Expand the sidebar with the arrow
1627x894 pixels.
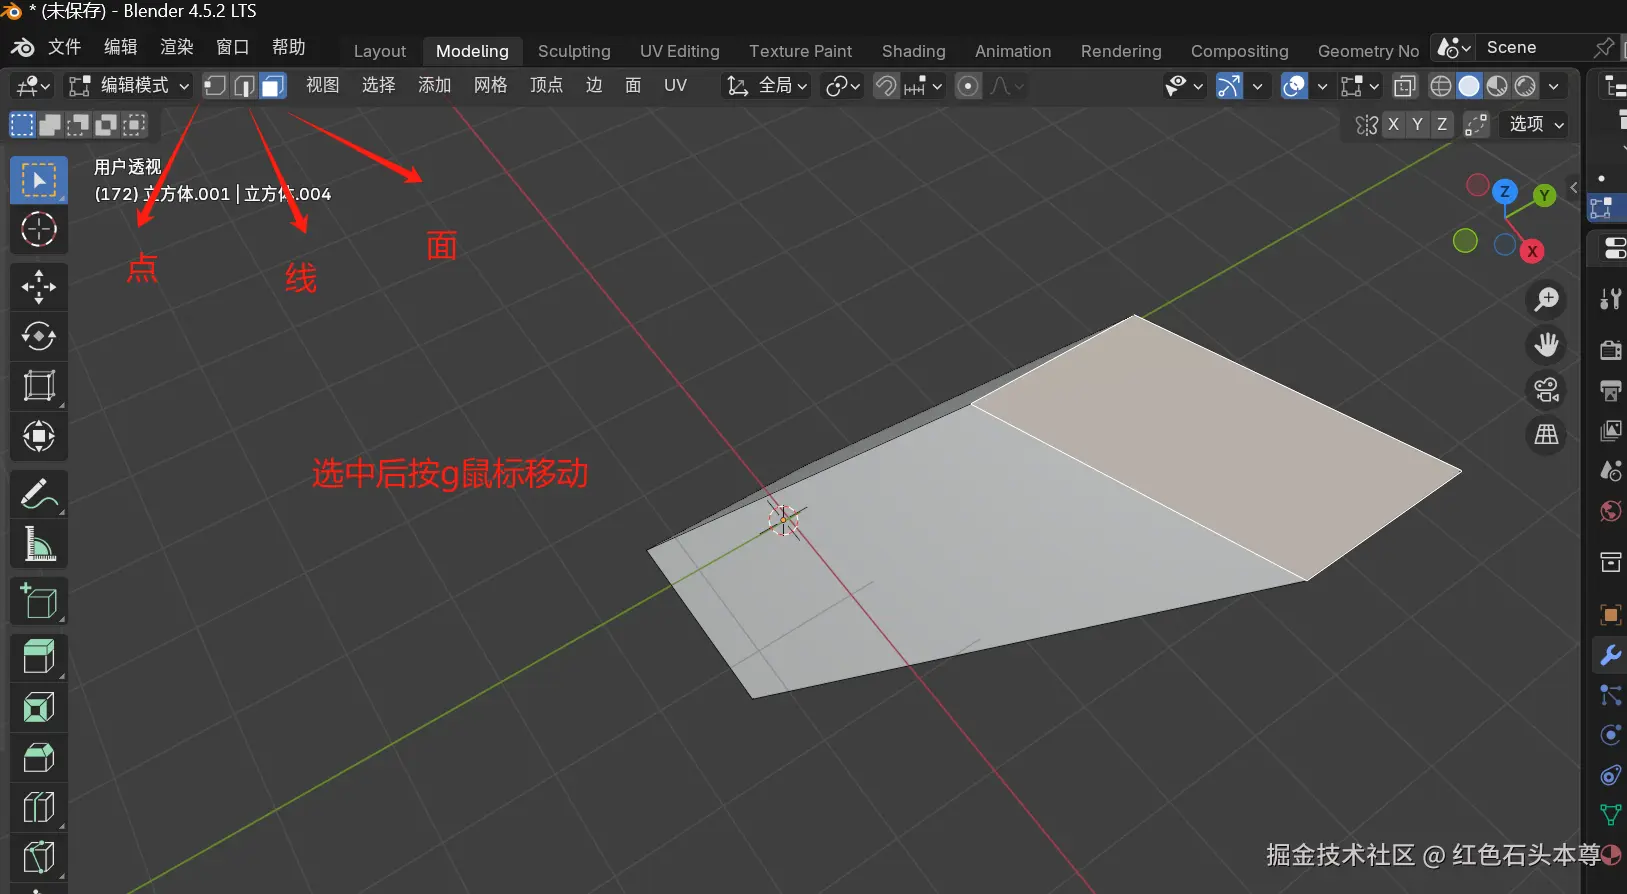point(1573,187)
